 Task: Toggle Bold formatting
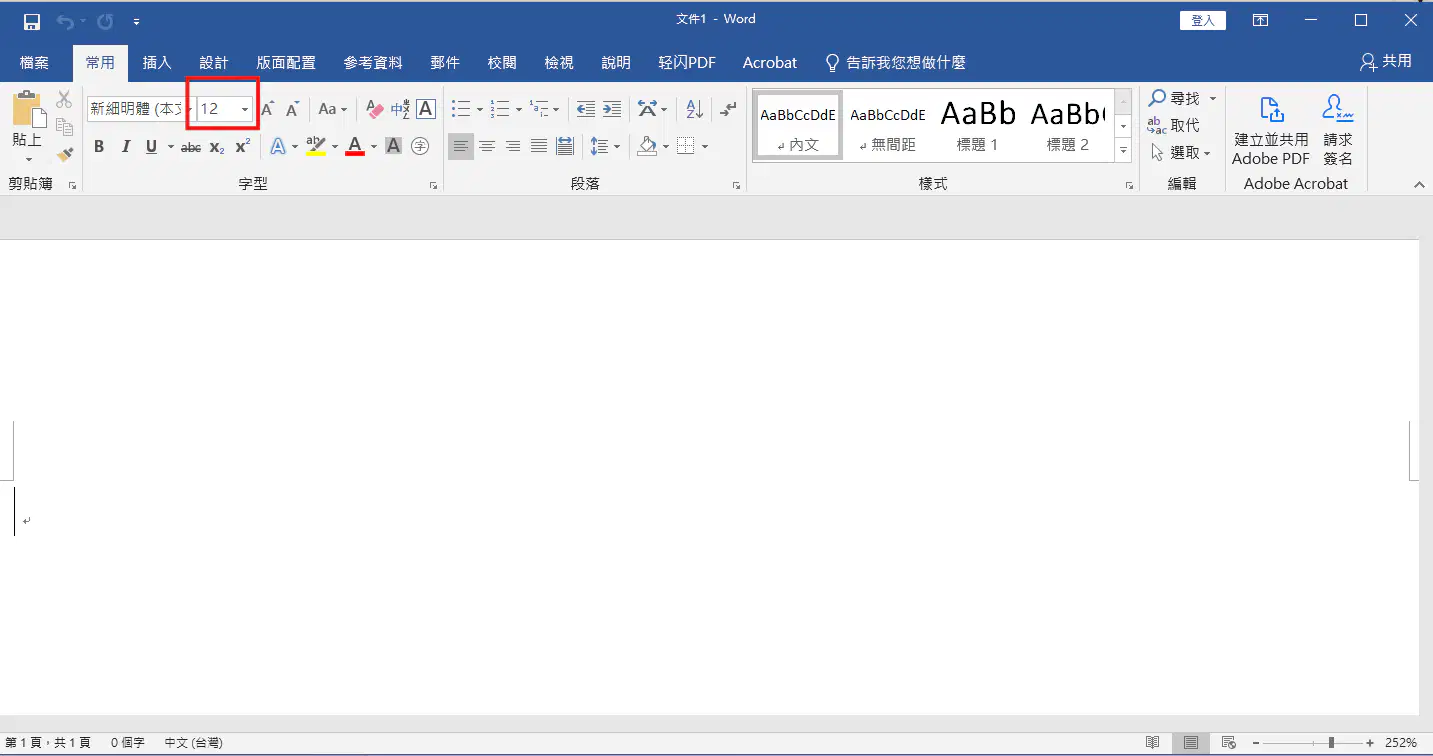(99, 147)
